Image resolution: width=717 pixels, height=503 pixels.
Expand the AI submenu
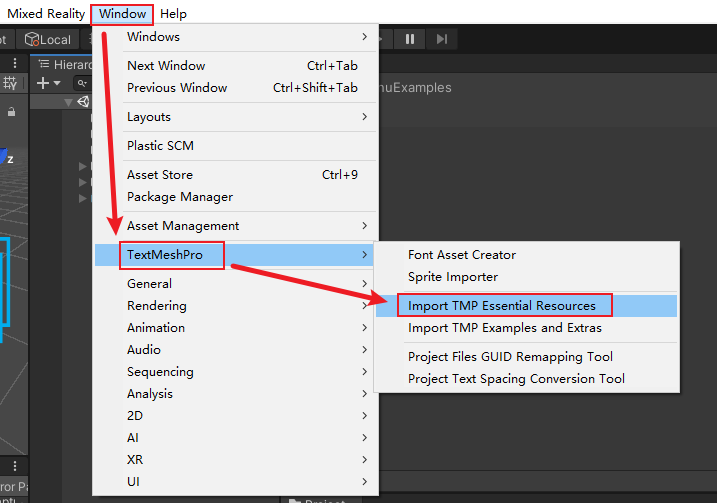[x=235, y=438]
